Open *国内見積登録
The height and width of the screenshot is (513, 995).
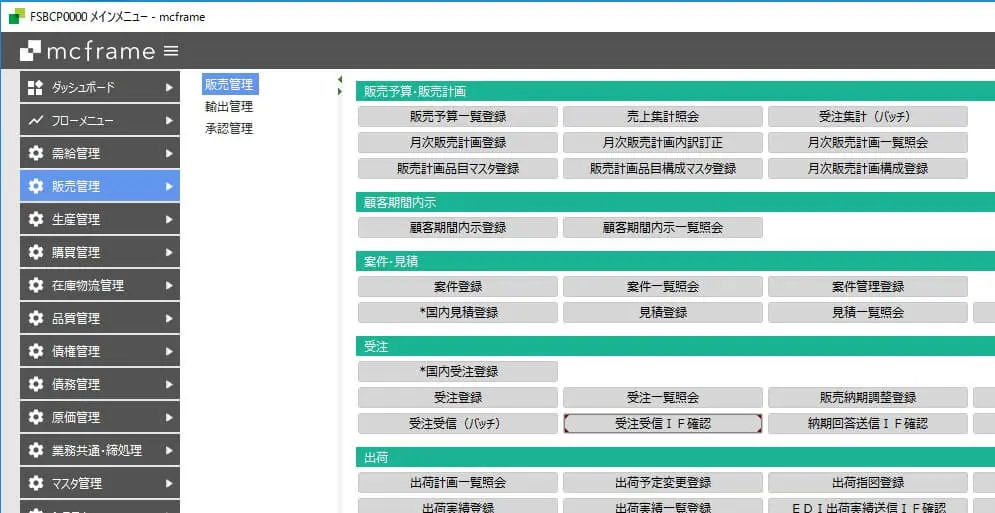click(x=458, y=313)
